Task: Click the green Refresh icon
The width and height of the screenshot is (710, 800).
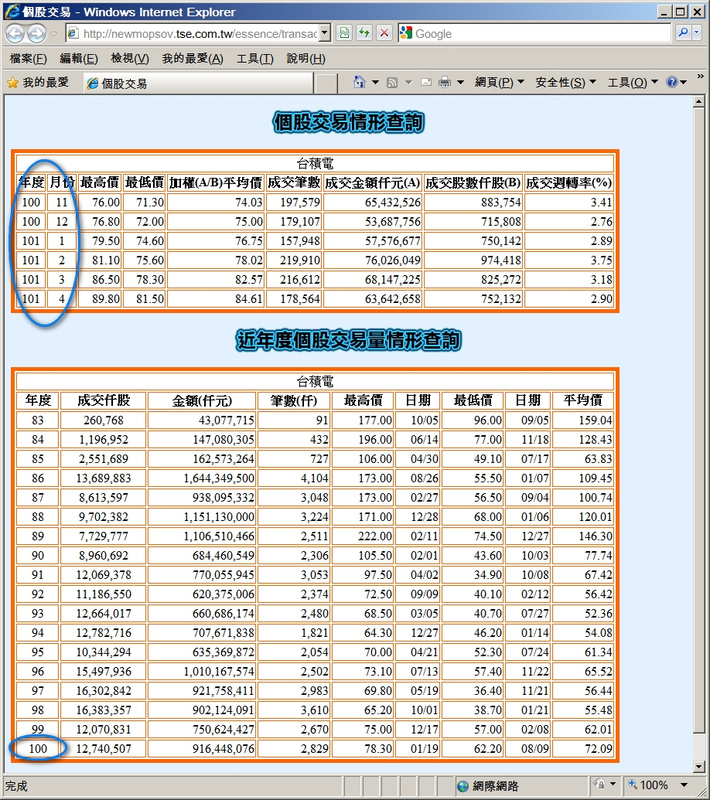Action: point(364,34)
